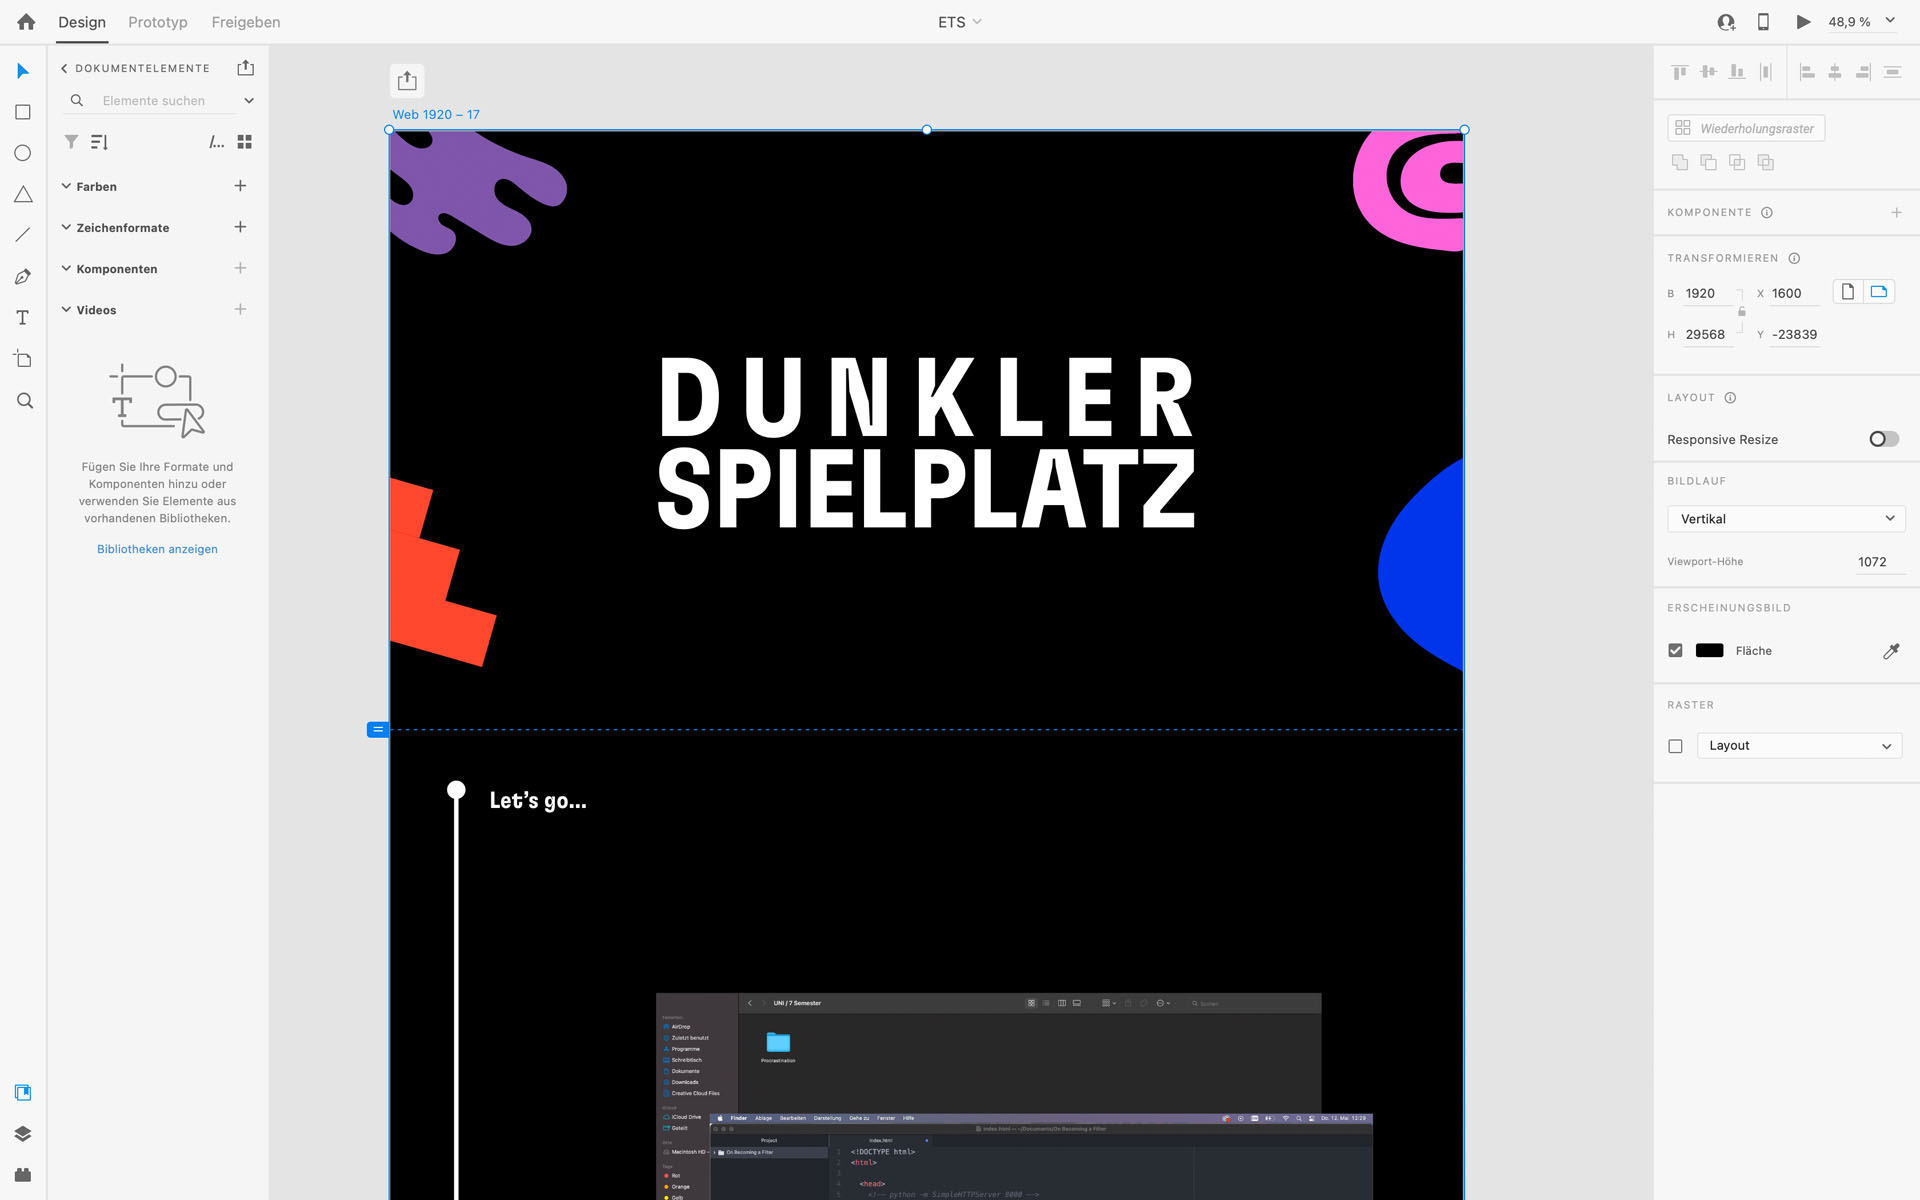1920x1200 pixels.
Task: Select the artboard title Web 1920 – 17
Action: coord(436,114)
